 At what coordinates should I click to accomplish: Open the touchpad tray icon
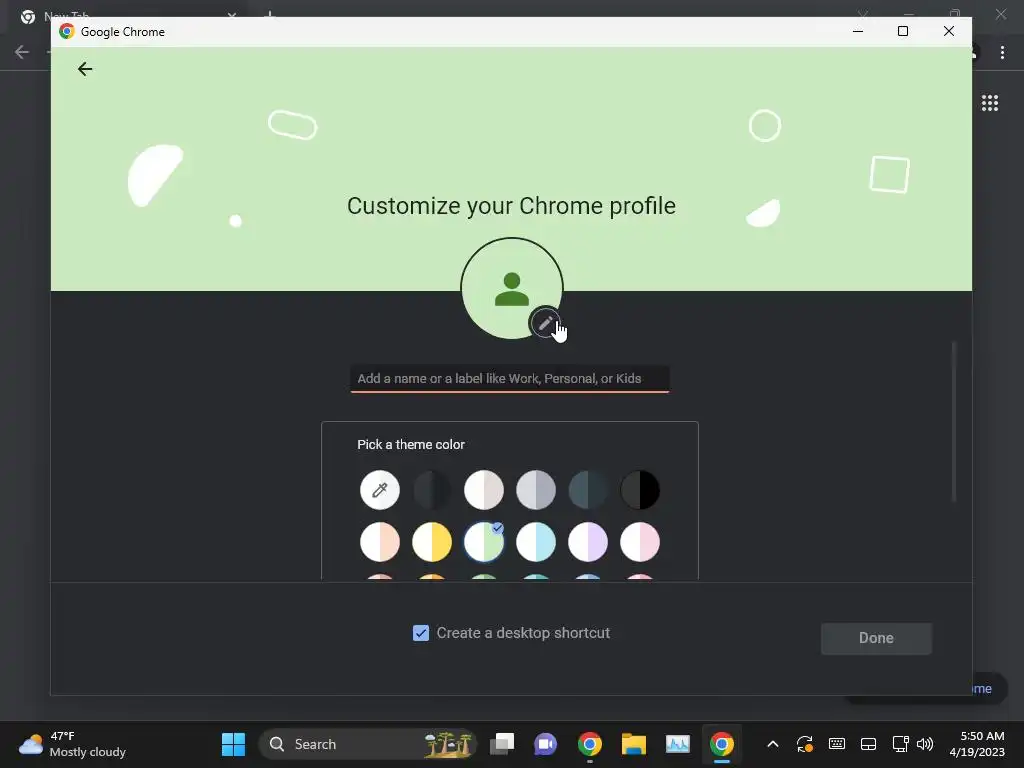click(869, 744)
